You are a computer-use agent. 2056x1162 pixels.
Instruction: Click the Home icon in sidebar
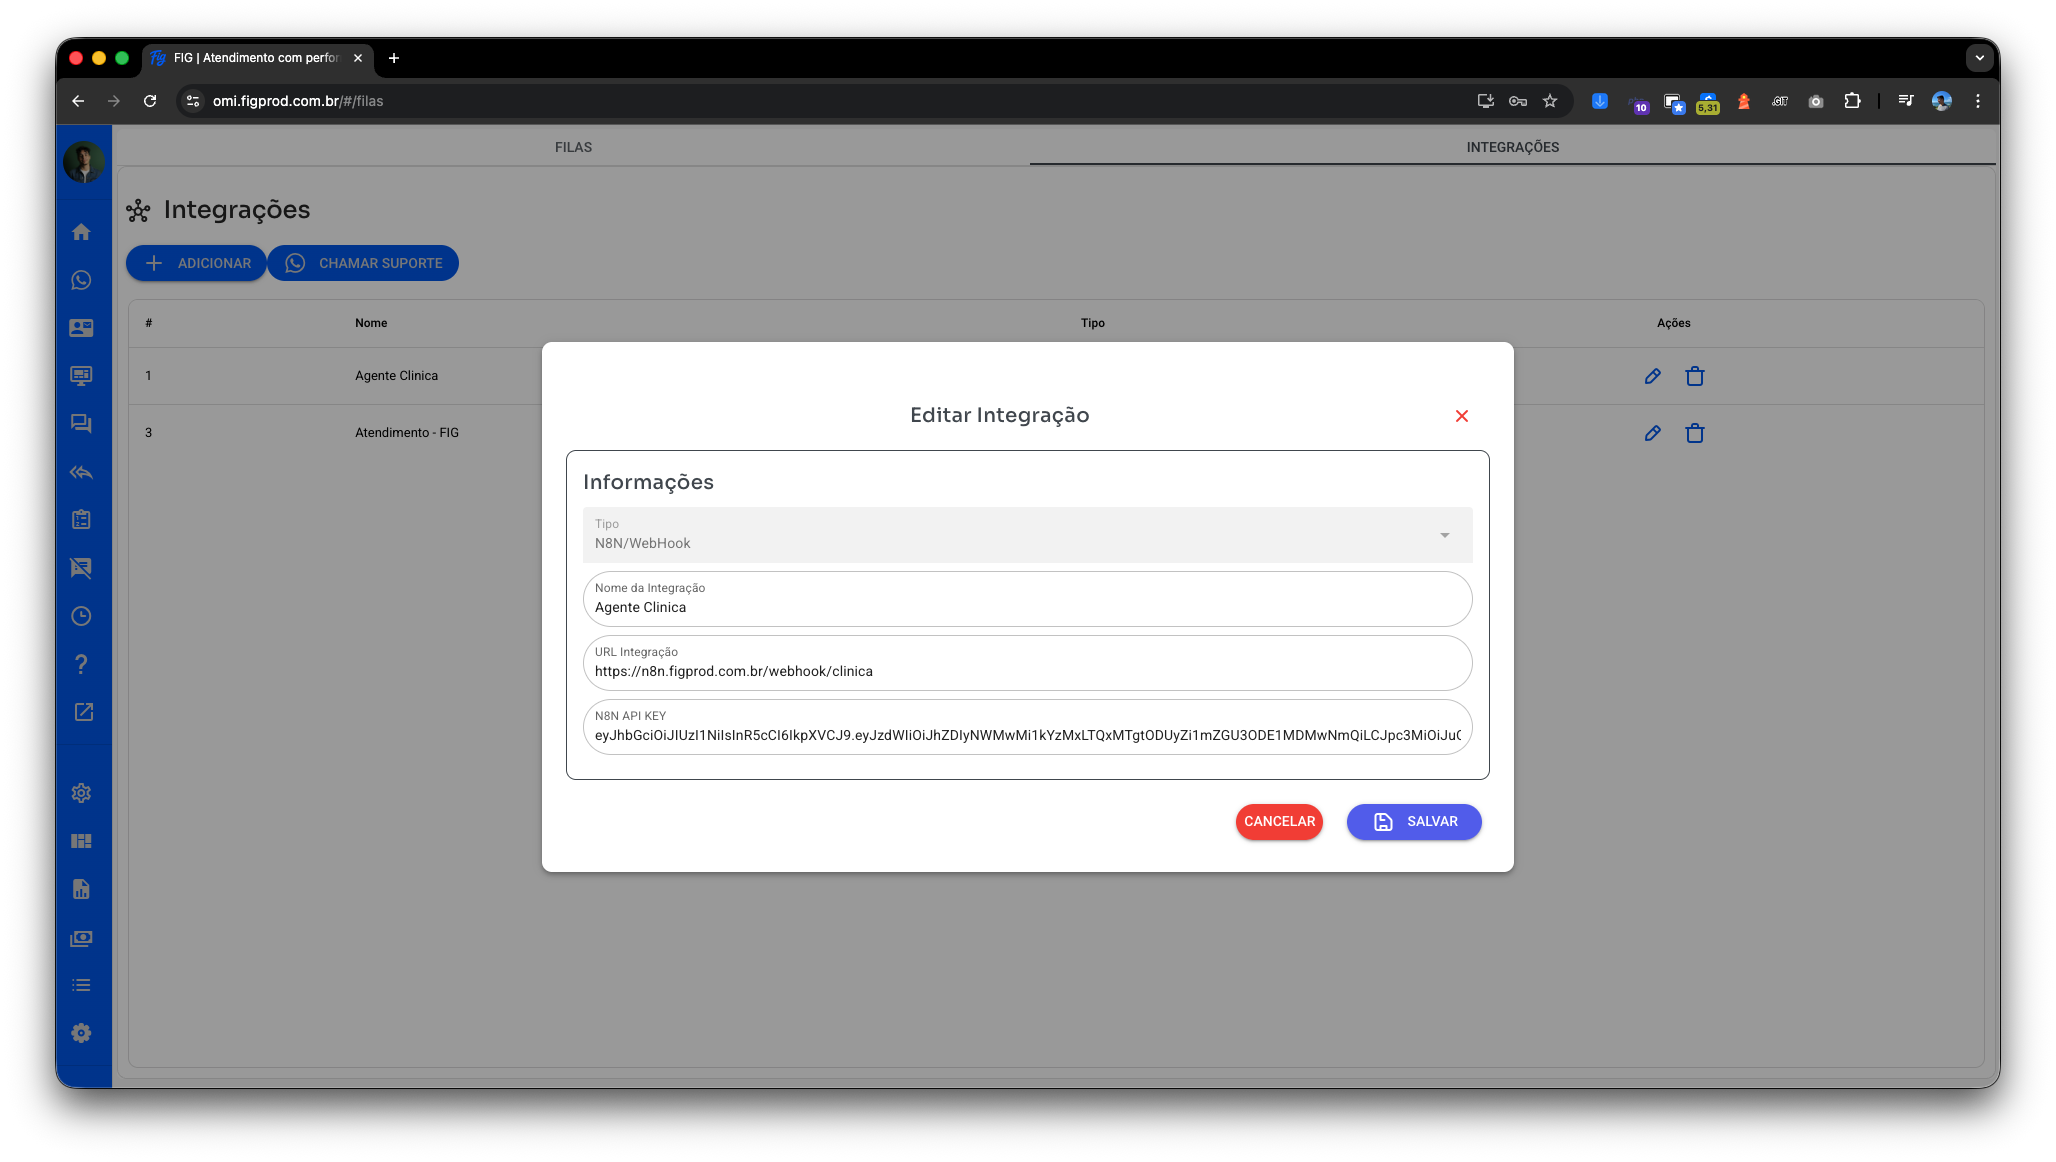[82, 232]
